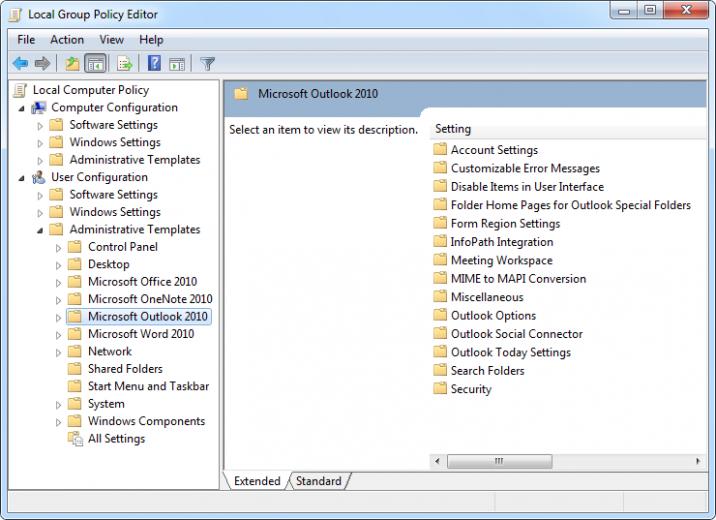Select Outlook Social Connector entry
The image size is (716, 520).
516,334
